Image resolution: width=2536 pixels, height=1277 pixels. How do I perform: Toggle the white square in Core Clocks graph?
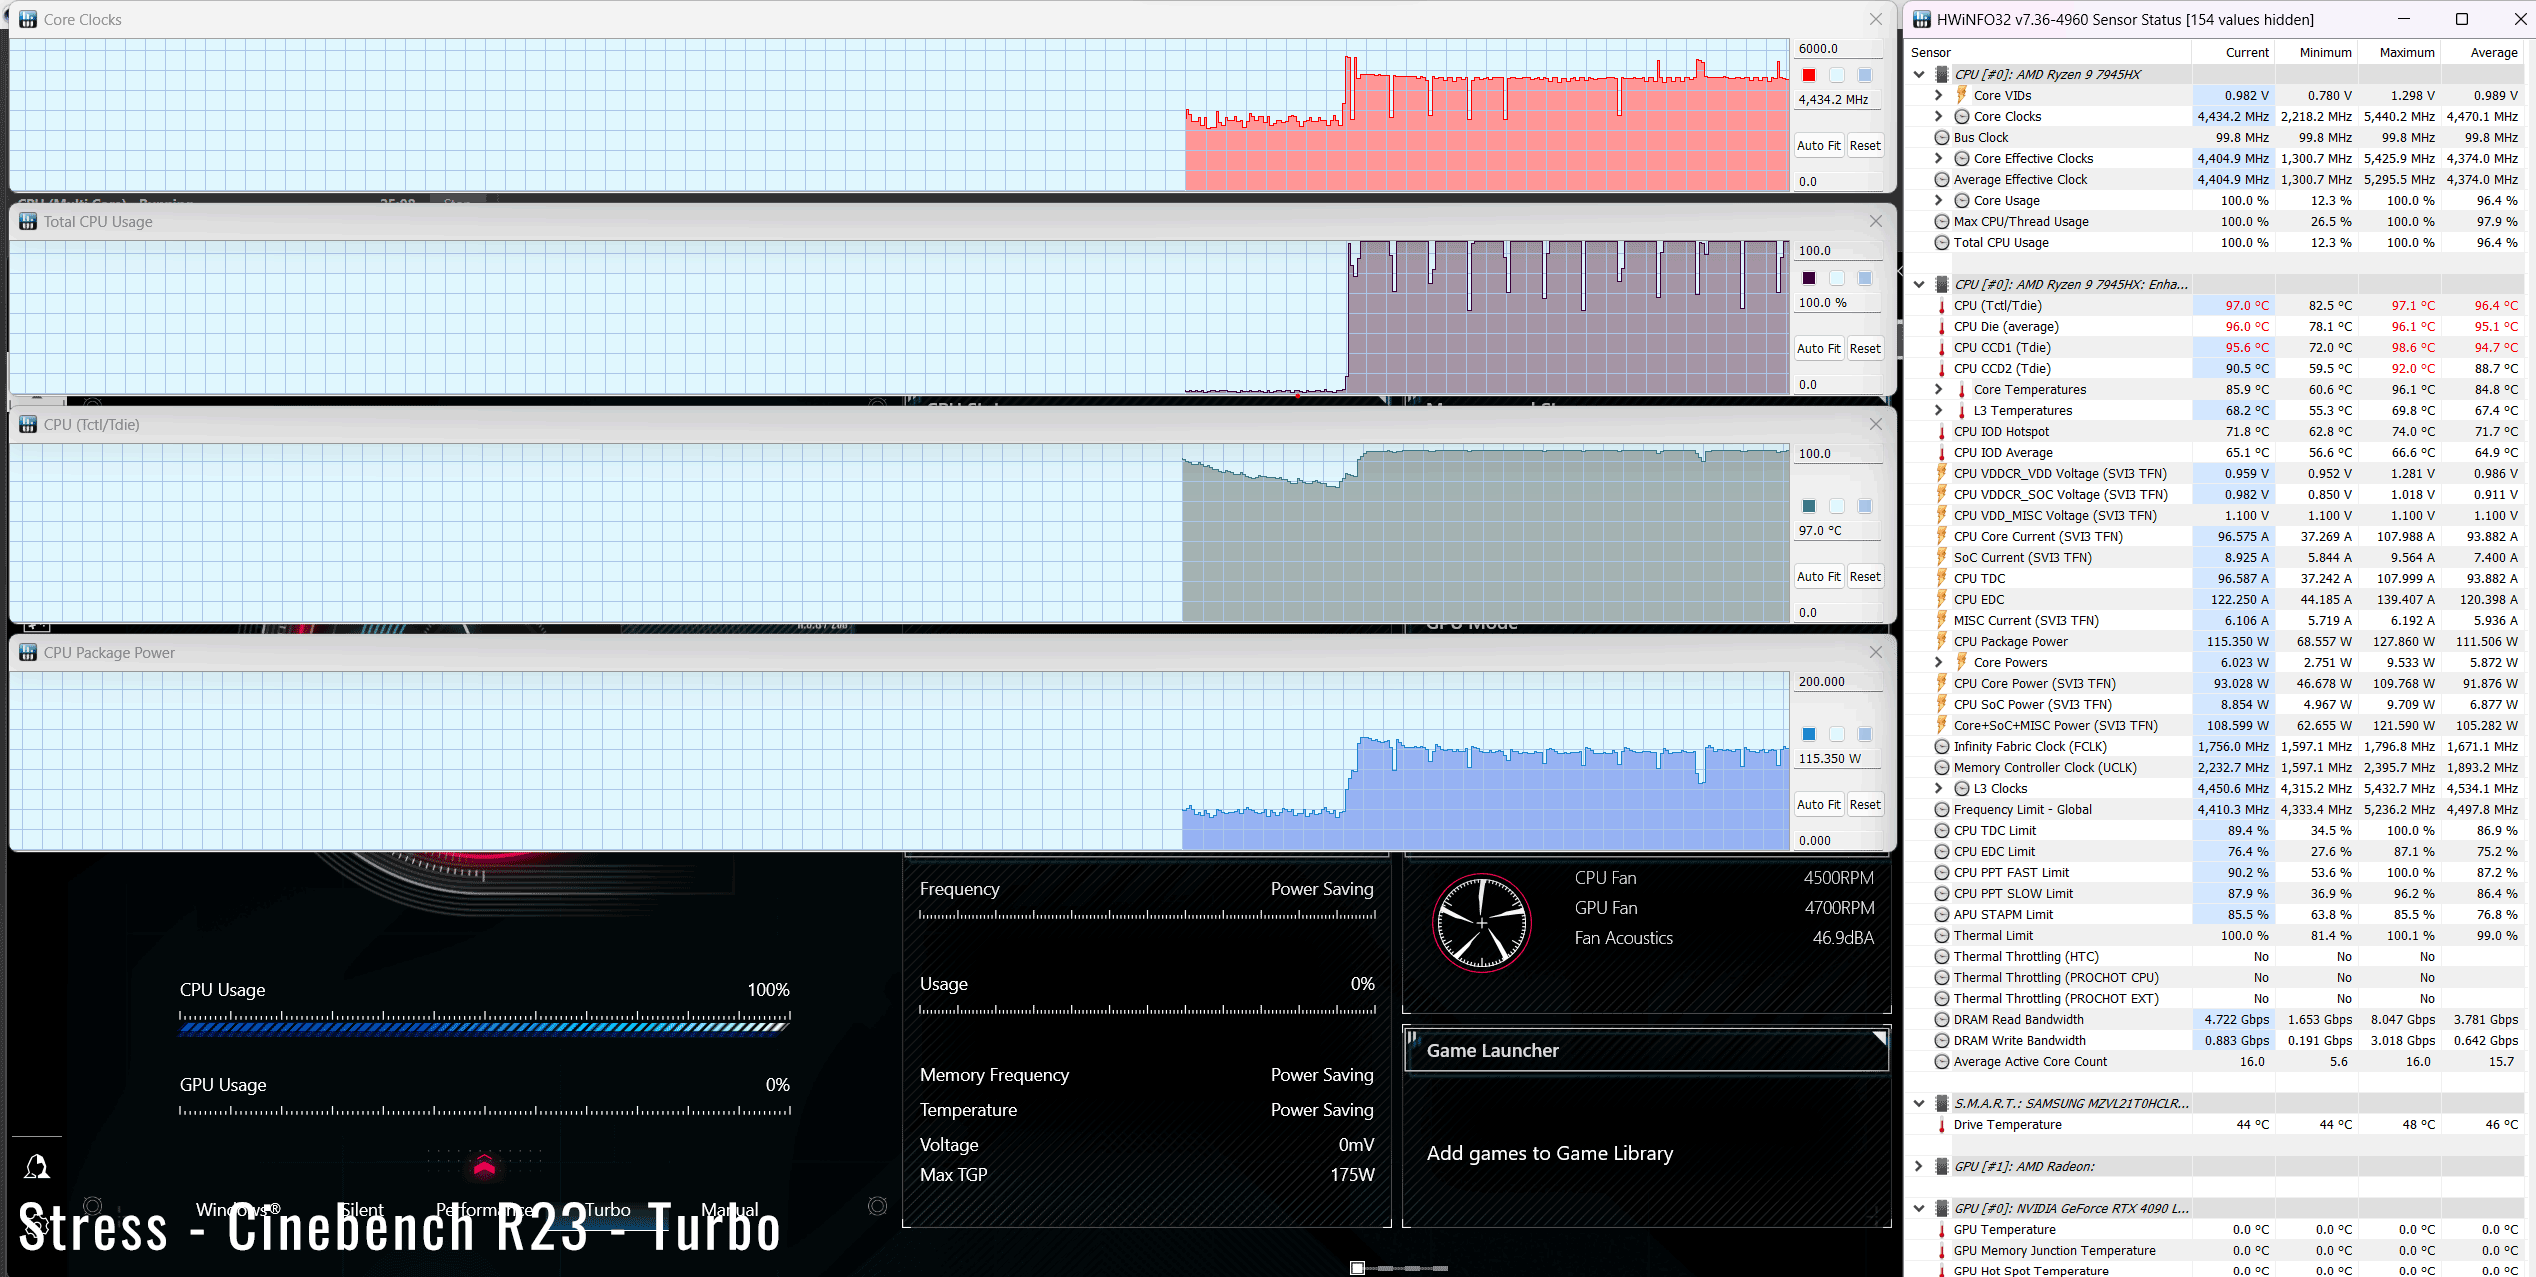pyautogui.click(x=1837, y=75)
